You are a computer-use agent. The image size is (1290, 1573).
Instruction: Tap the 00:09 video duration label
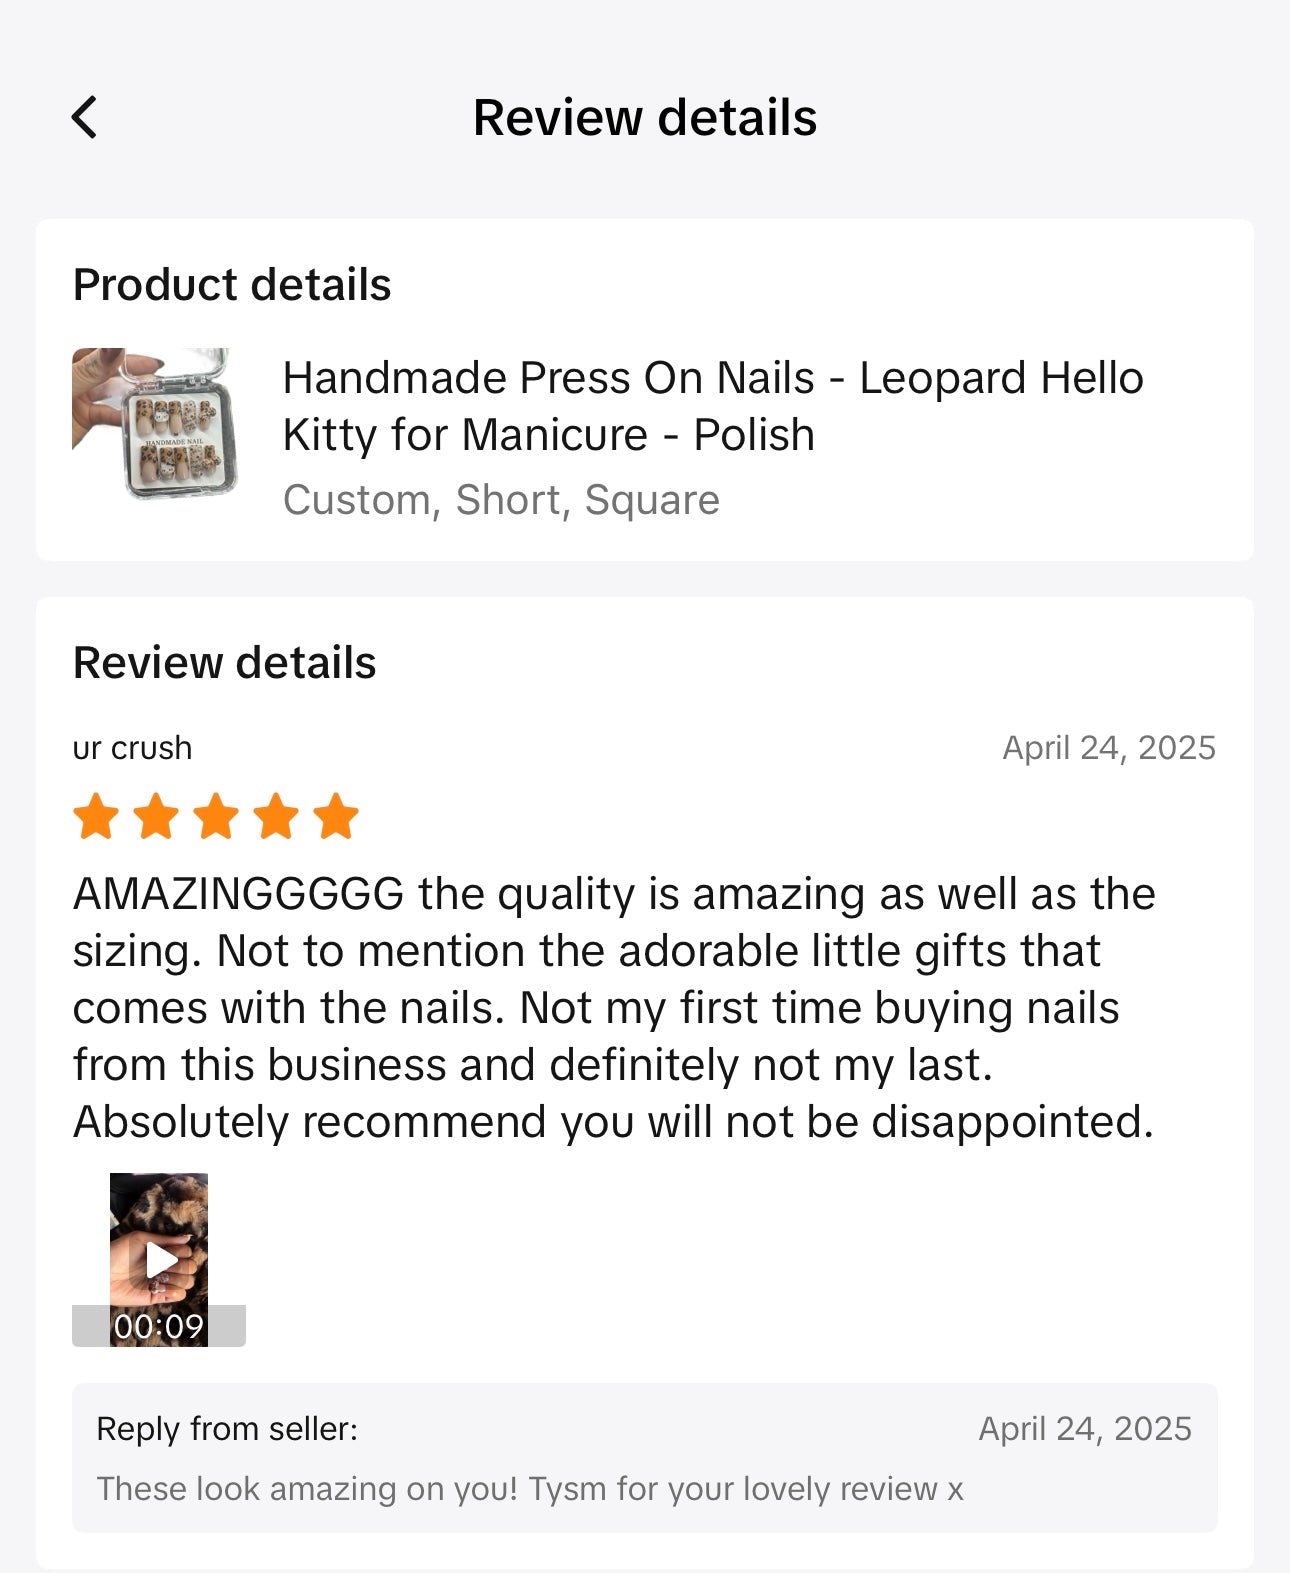(158, 1327)
